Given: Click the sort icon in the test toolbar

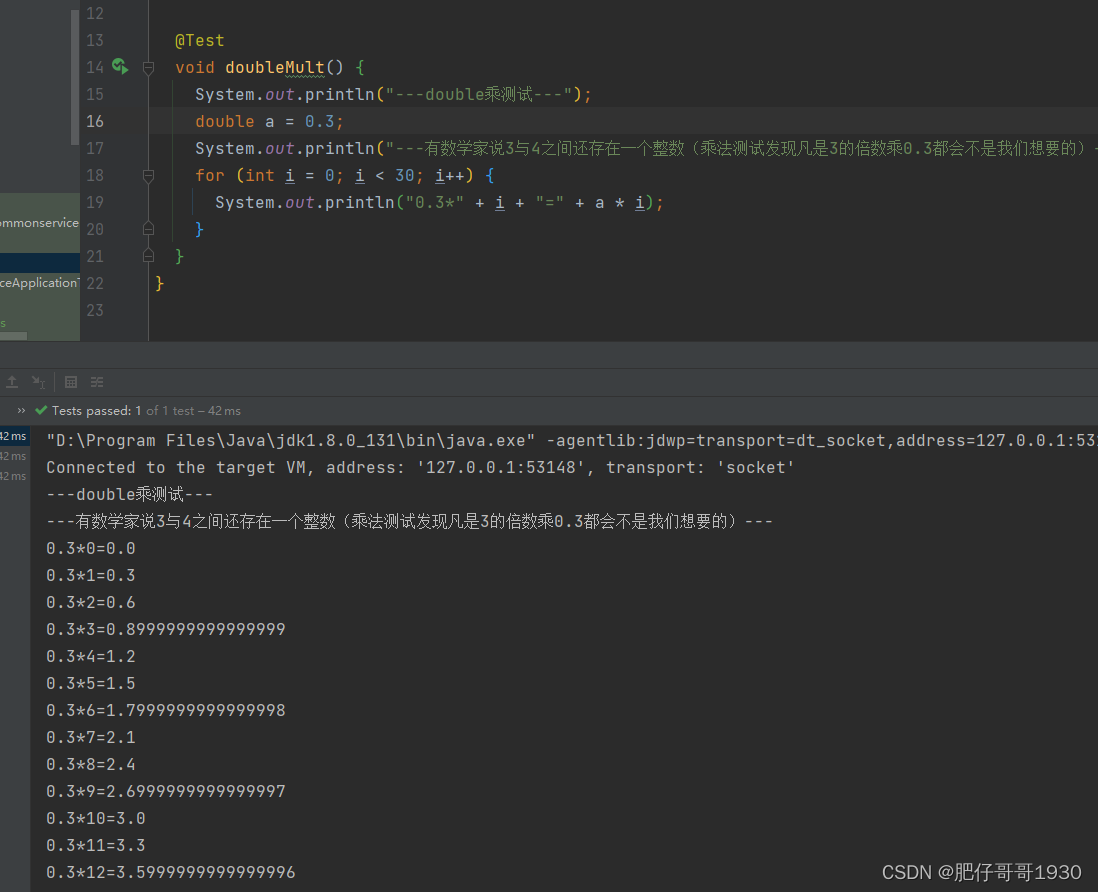Looking at the screenshot, I should 39,382.
